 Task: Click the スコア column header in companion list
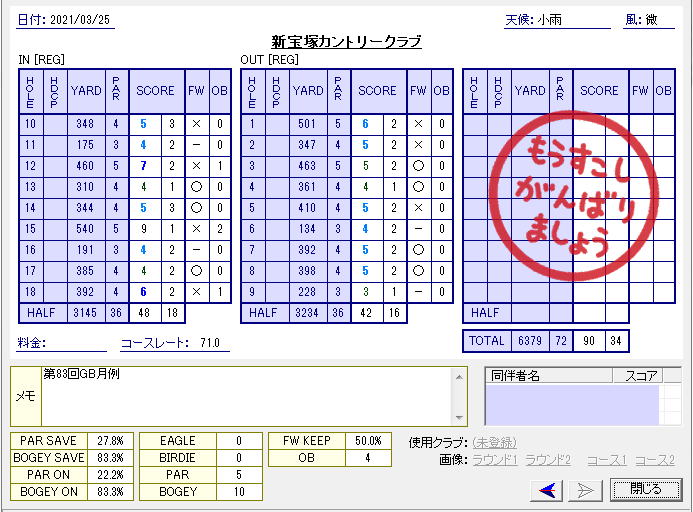[641, 376]
